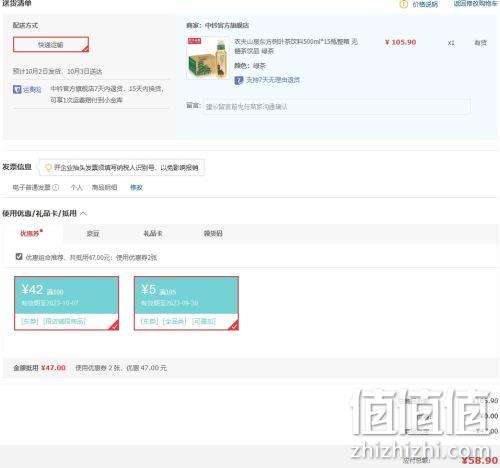Switch to the 礼品卡 tab
The image size is (500, 468).
(153, 233)
